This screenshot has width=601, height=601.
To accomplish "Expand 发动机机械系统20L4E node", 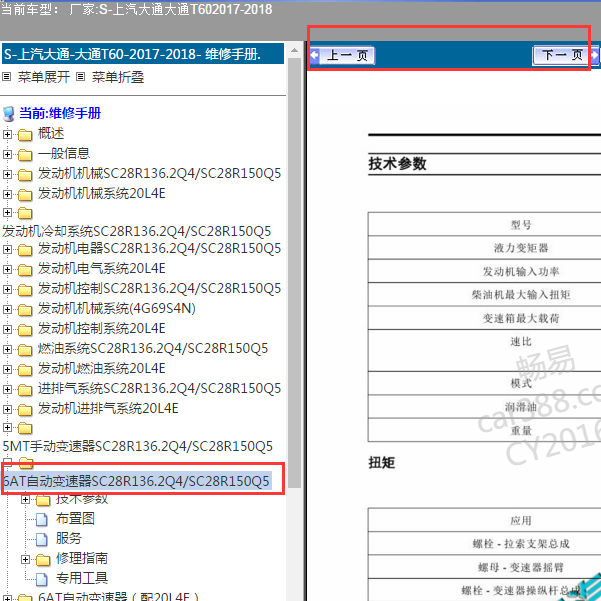I will point(7,194).
